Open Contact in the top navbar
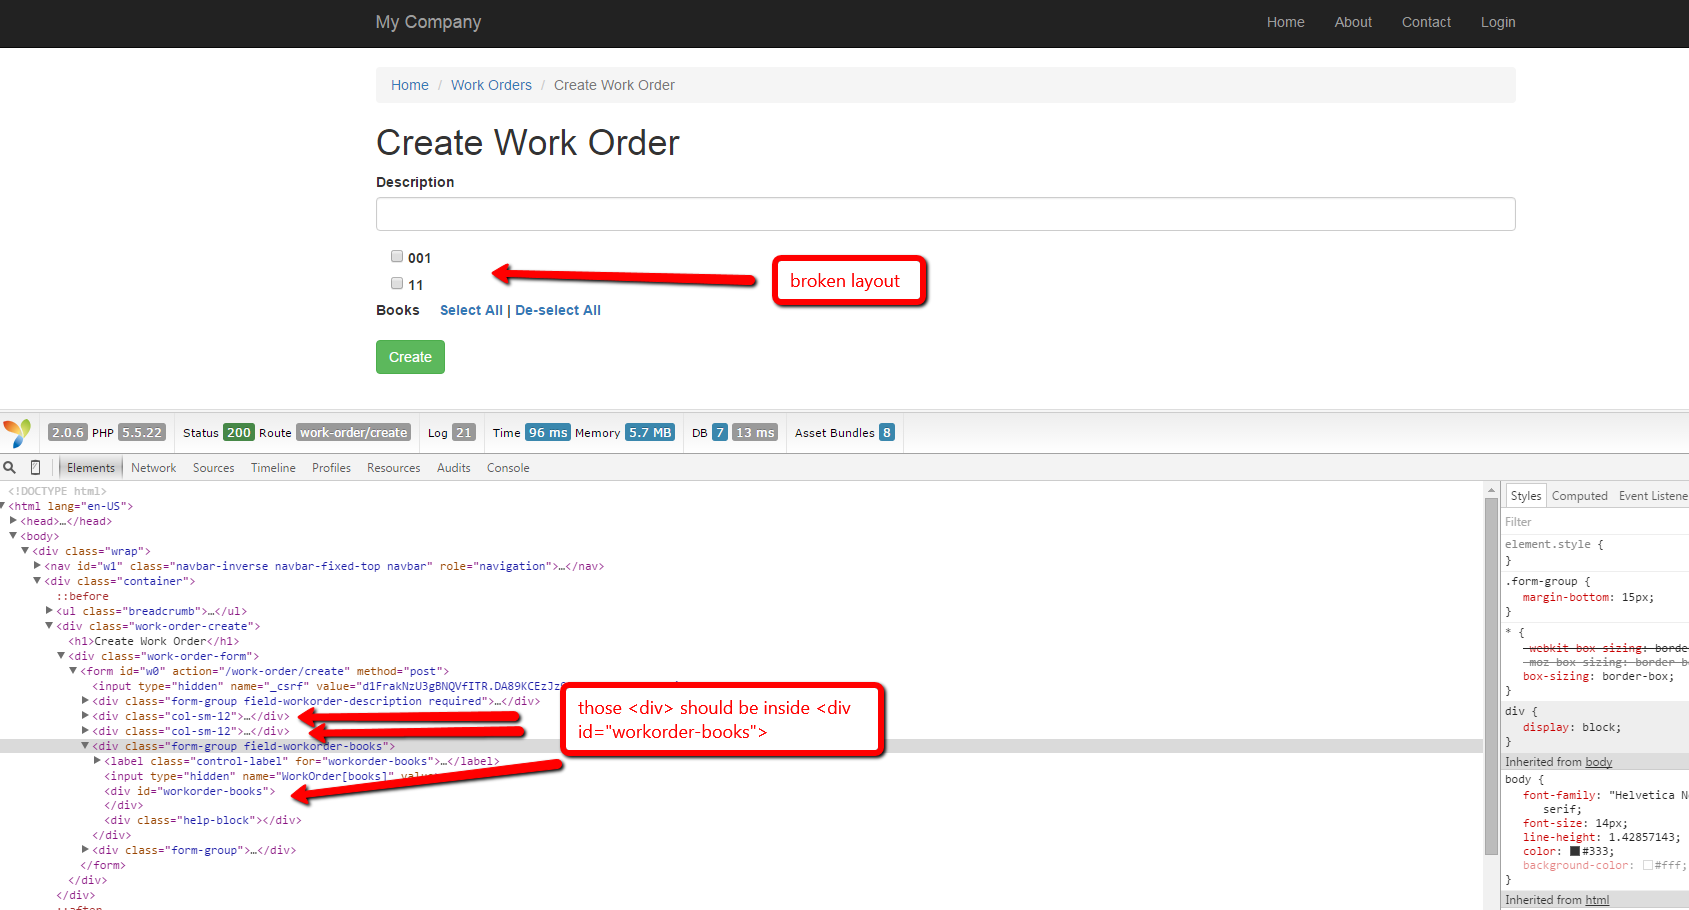 pos(1426,22)
